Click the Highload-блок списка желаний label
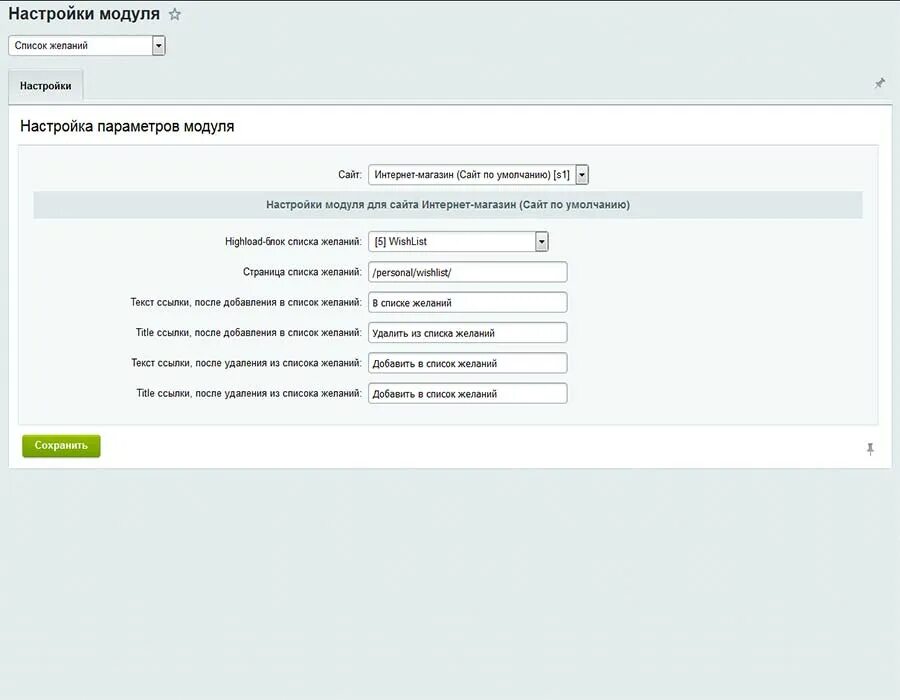Screen dimensions: 900x700 coord(293,242)
